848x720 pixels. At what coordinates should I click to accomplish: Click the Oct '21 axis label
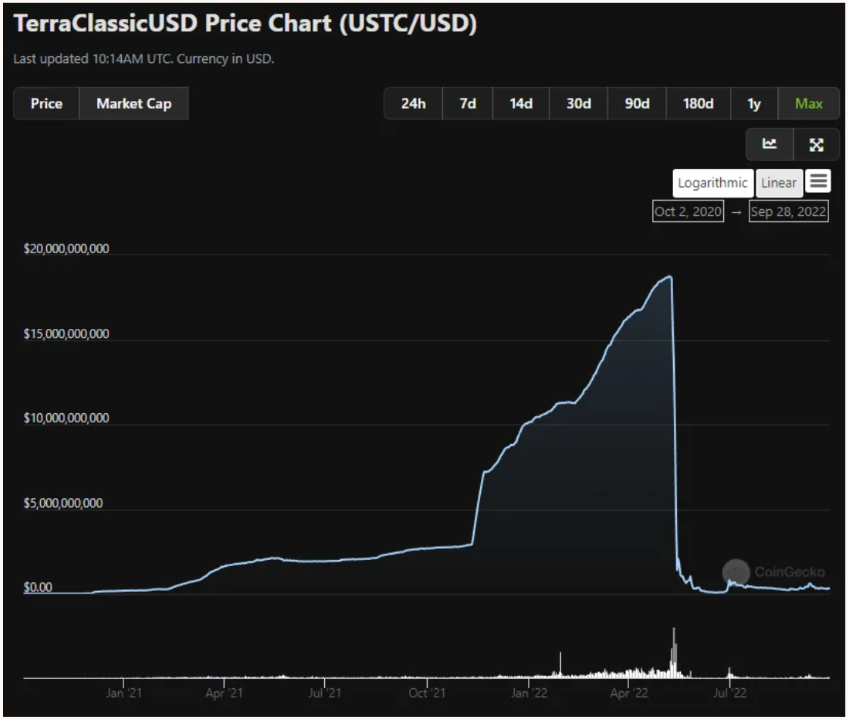pyautogui.click(x=427, y=693)
